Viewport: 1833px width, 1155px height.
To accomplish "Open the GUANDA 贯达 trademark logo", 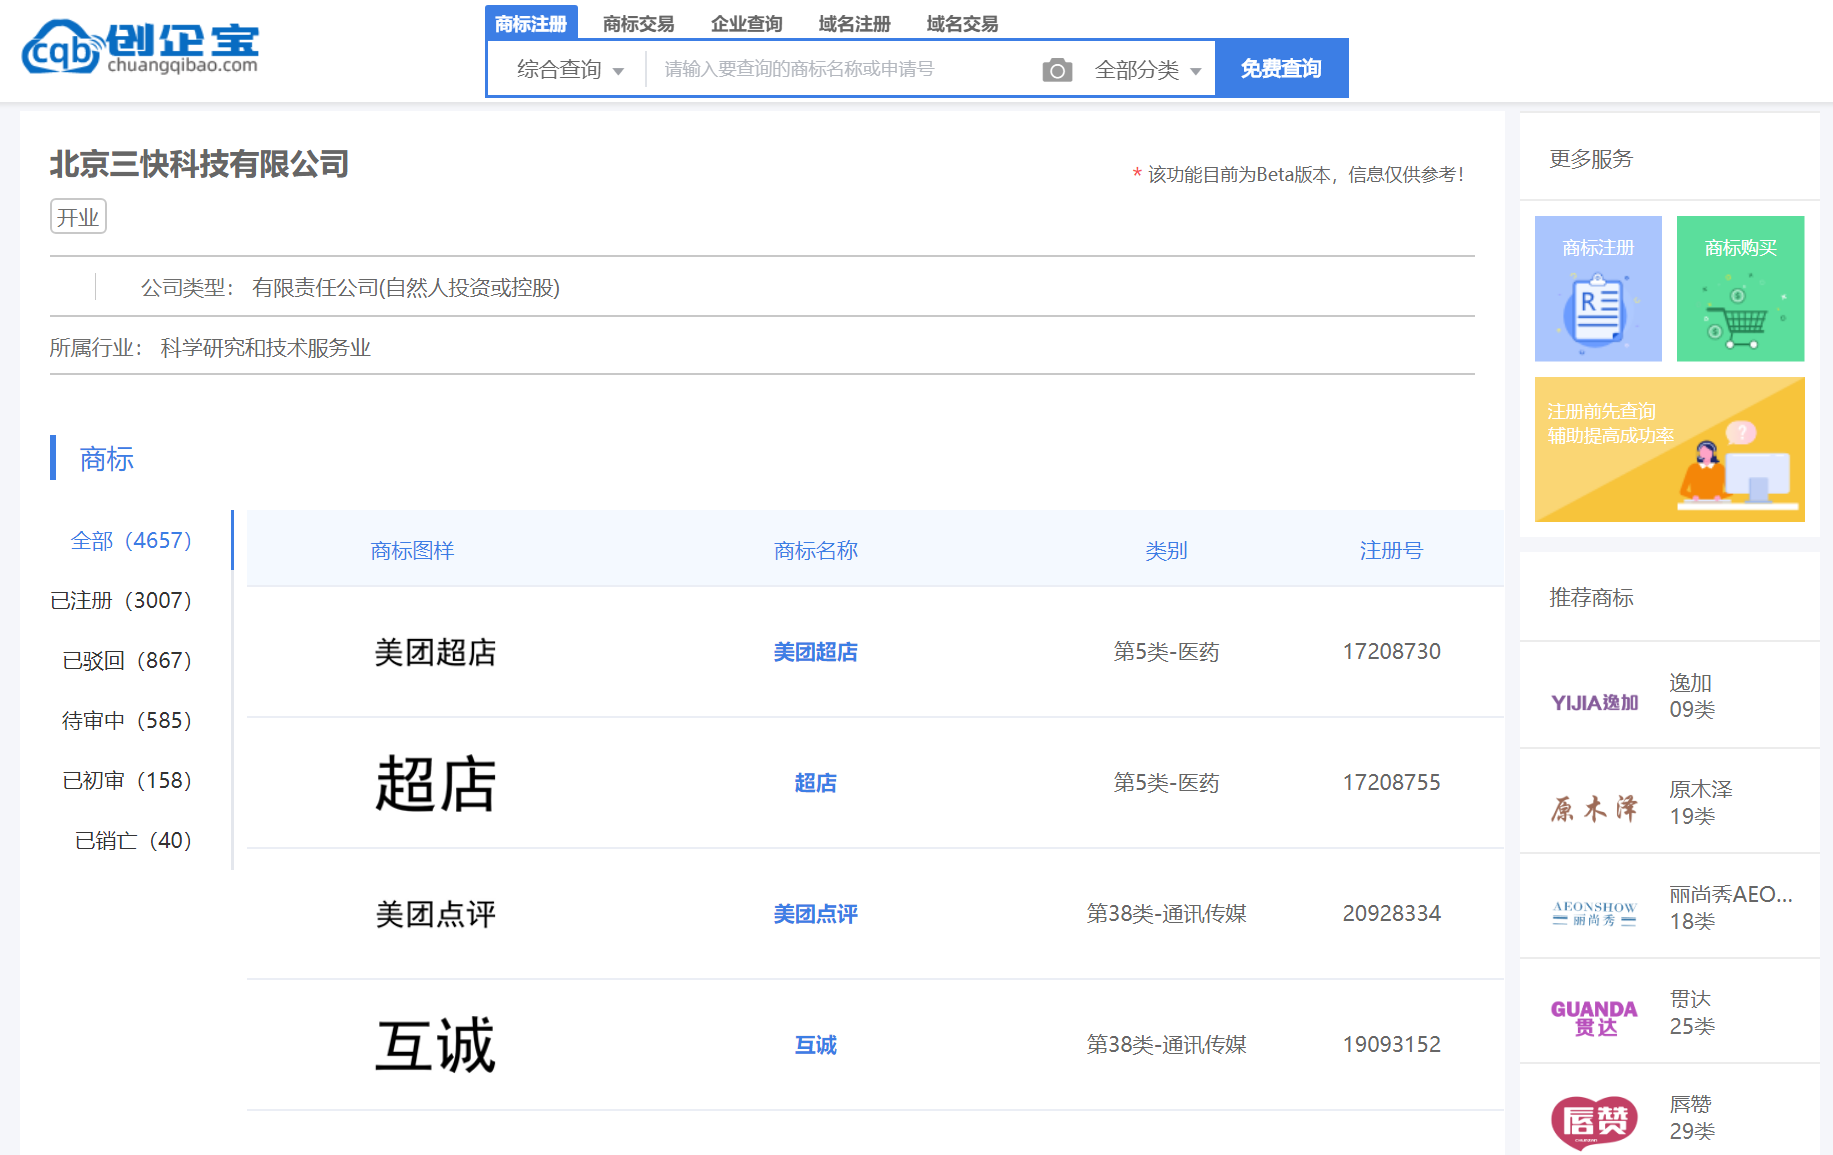I will [x=1594, y=1018].
